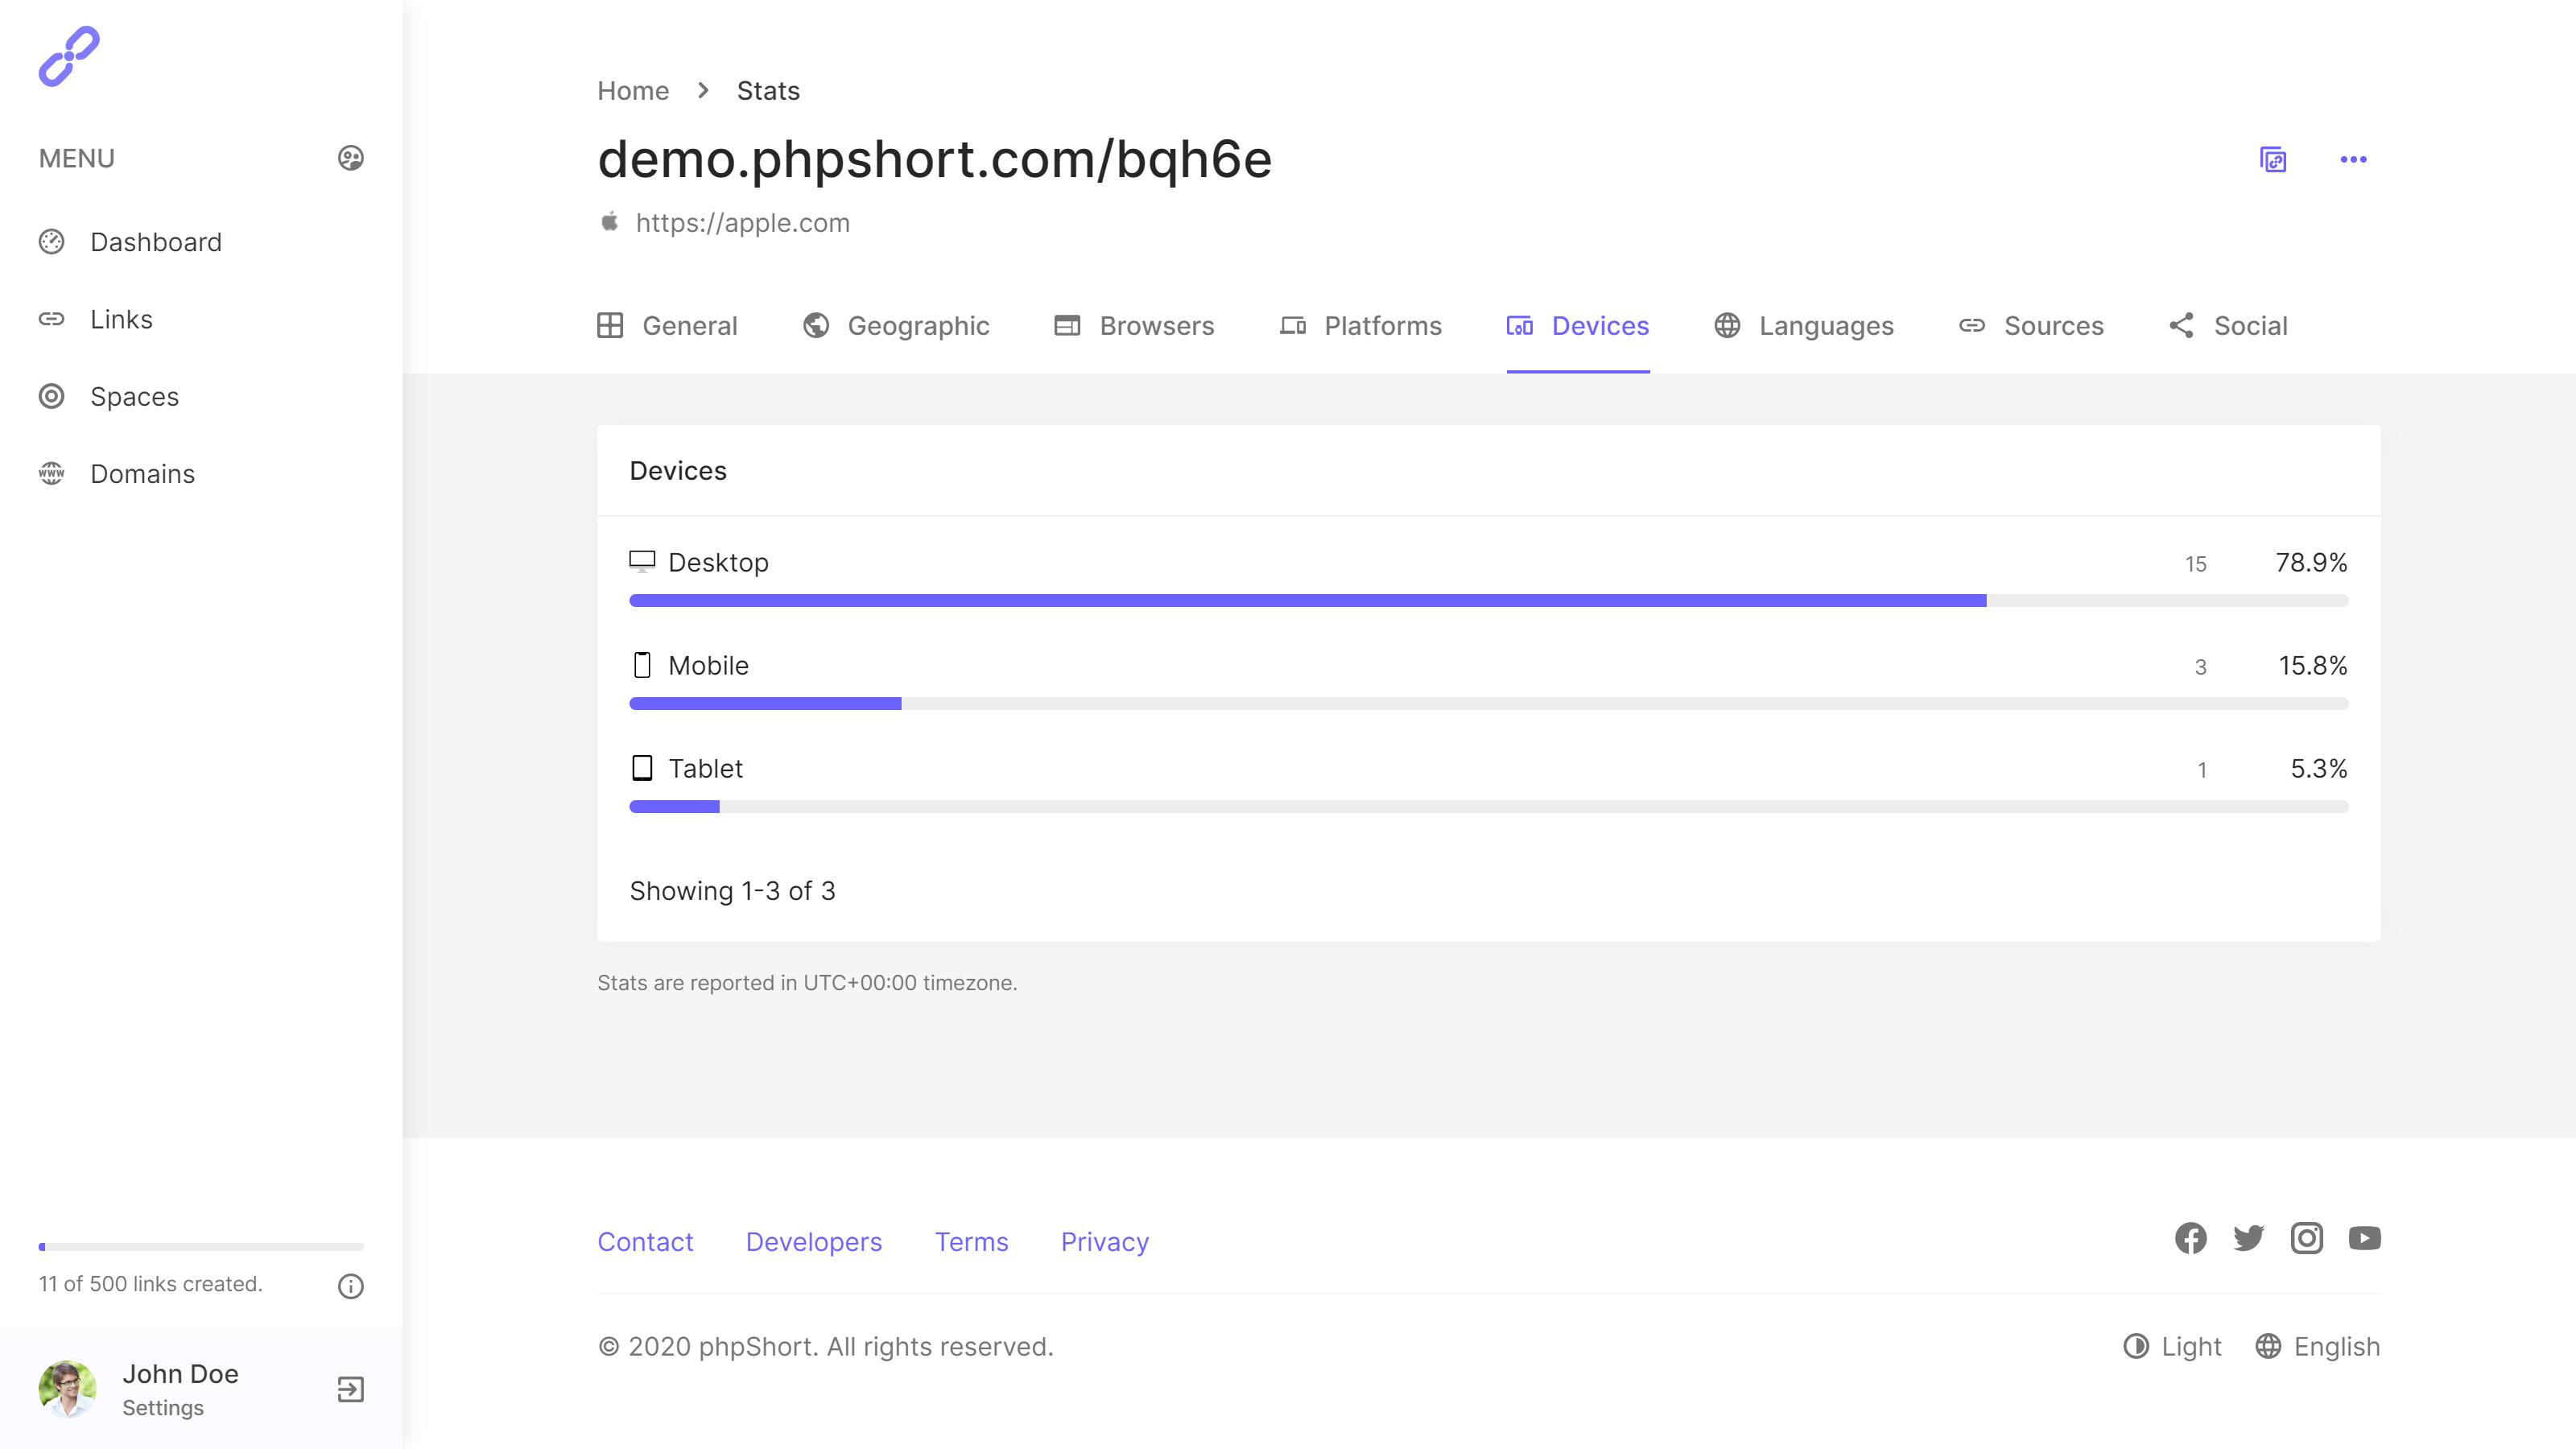Click the John Doe avatar picture
Screen dimensions: 2576x1449
67,1389
